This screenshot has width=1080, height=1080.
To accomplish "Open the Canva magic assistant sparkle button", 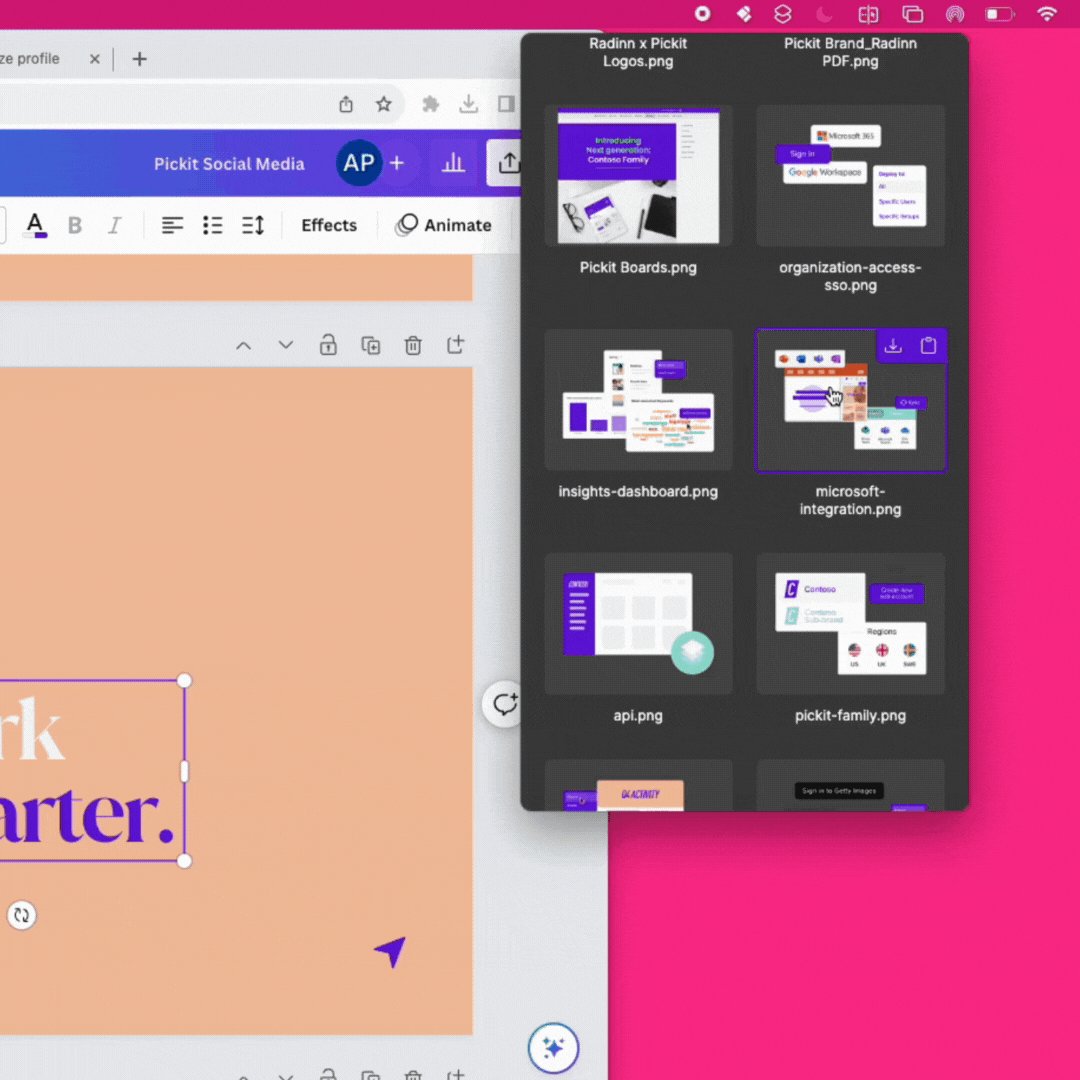I will point(554,1048).
